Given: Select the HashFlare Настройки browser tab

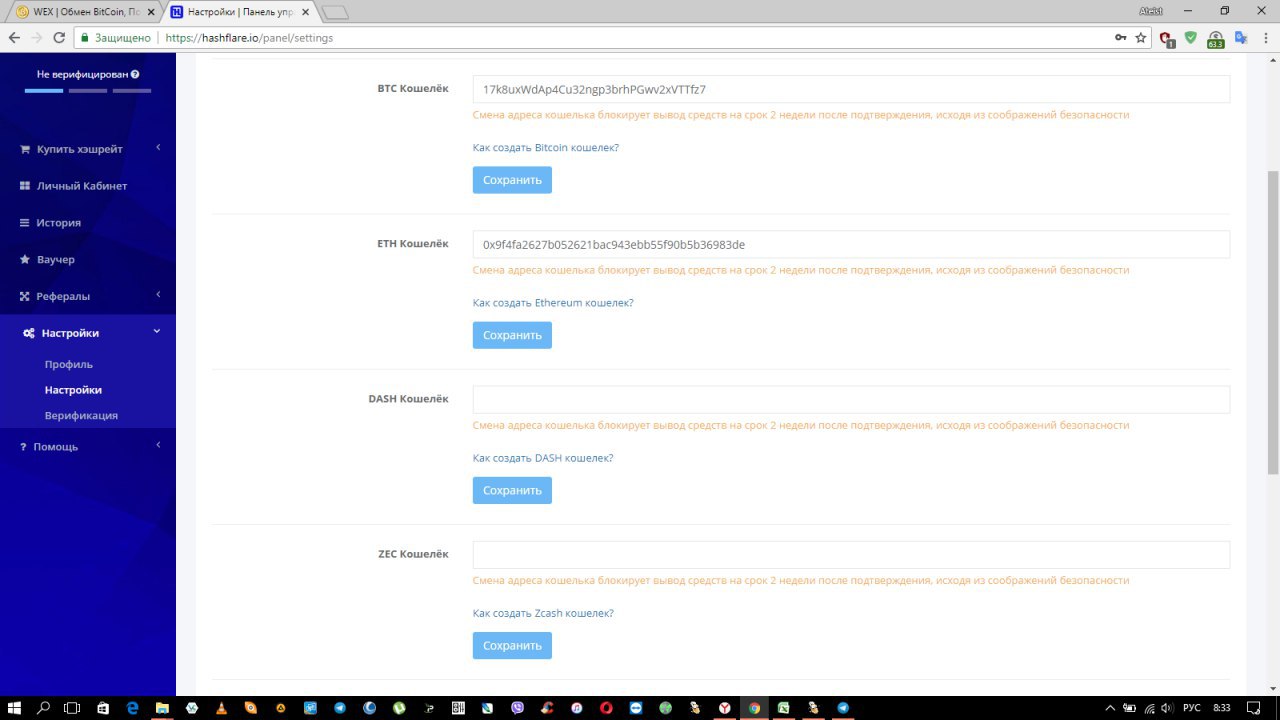Looking at the screenshot, I should [x=241, y=12].
